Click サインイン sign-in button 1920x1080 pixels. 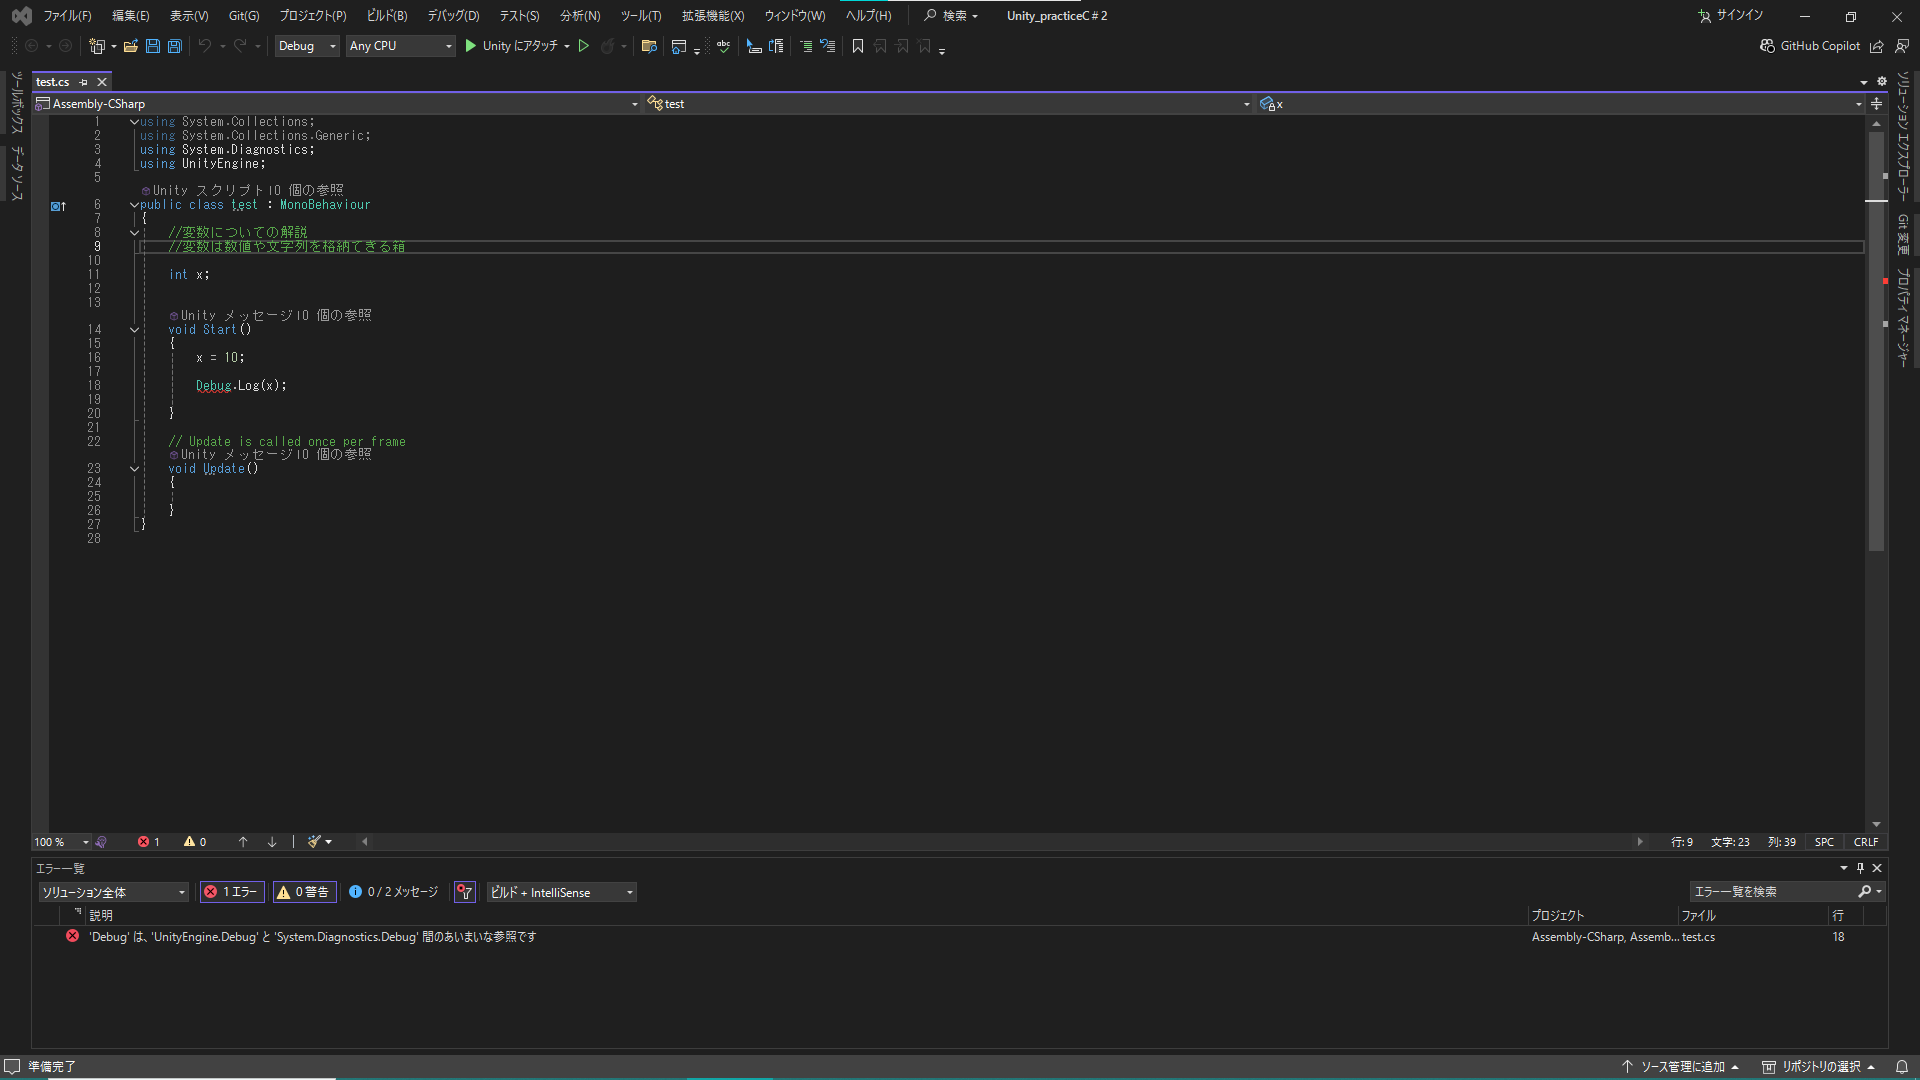1731,16
